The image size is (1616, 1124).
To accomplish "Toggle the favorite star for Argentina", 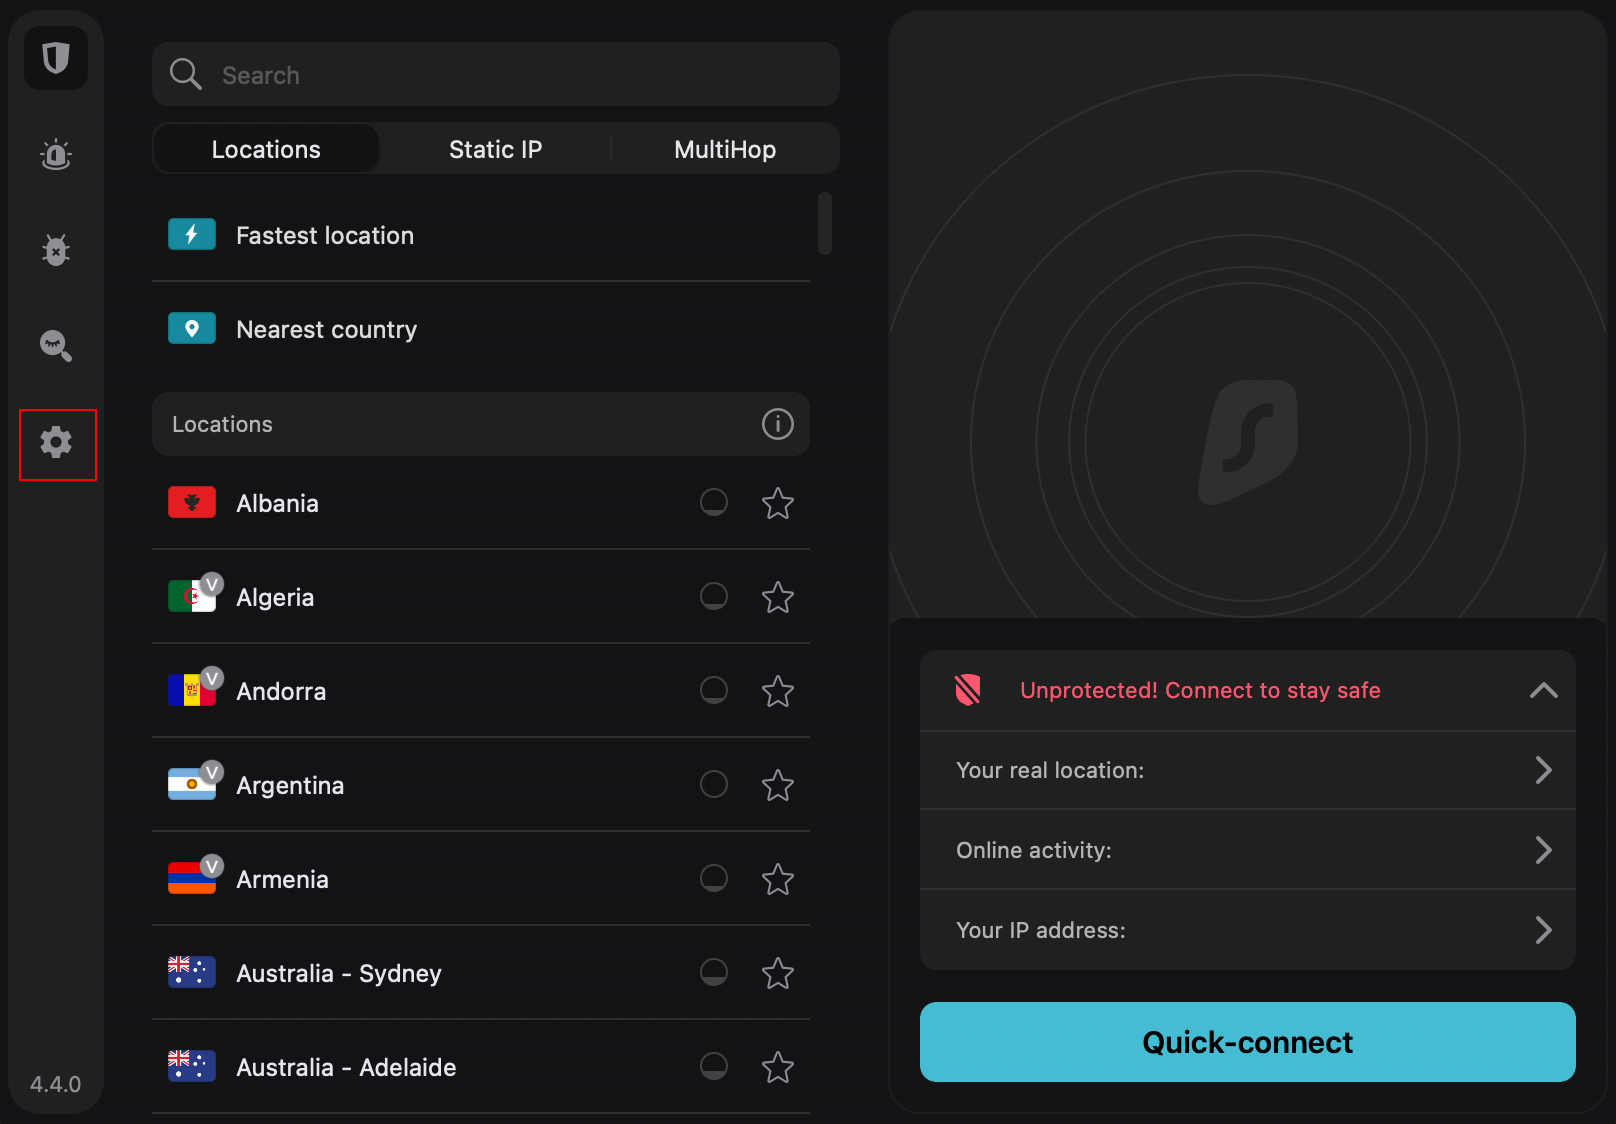I will tap(778, 785).
